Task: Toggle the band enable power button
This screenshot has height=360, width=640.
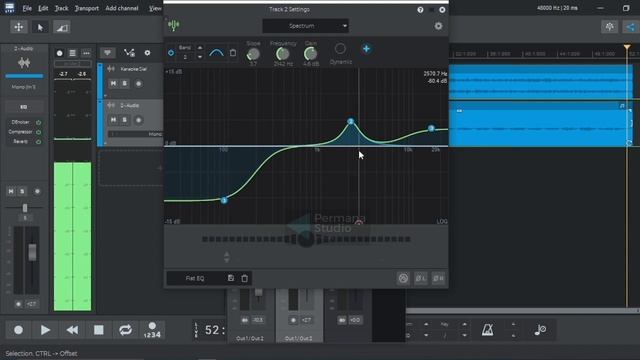Action: point(171,53)
